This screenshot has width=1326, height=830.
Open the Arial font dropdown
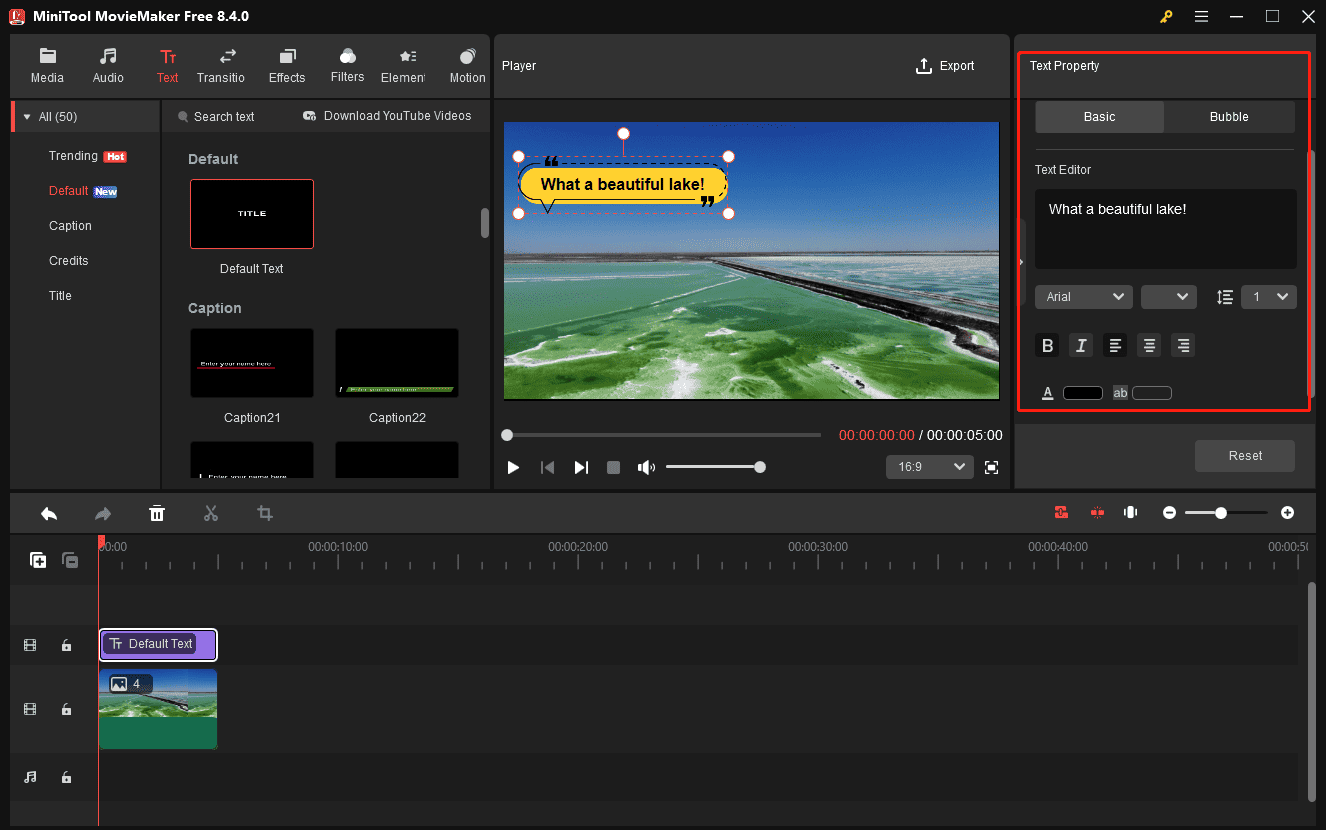click(1083, 296)
